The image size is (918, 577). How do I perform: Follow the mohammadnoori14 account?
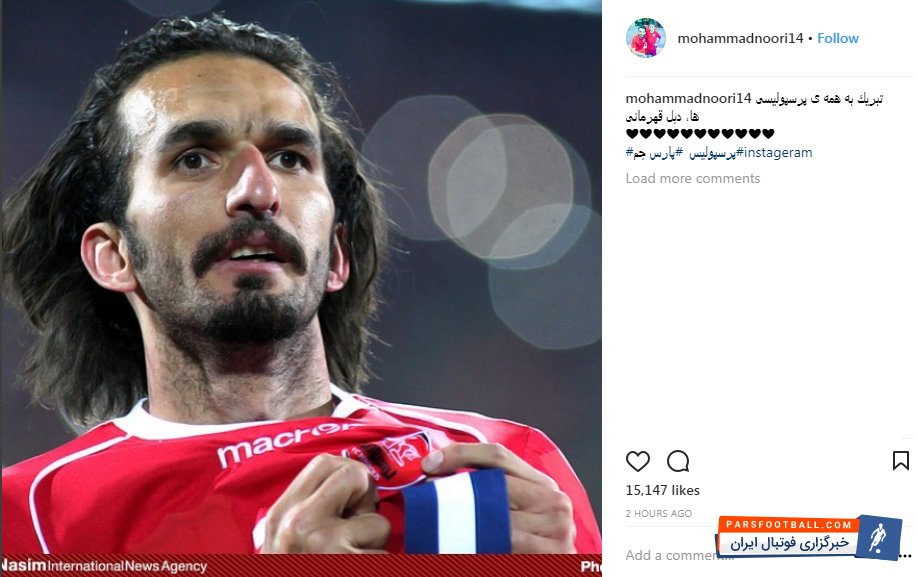pos(838,38)
